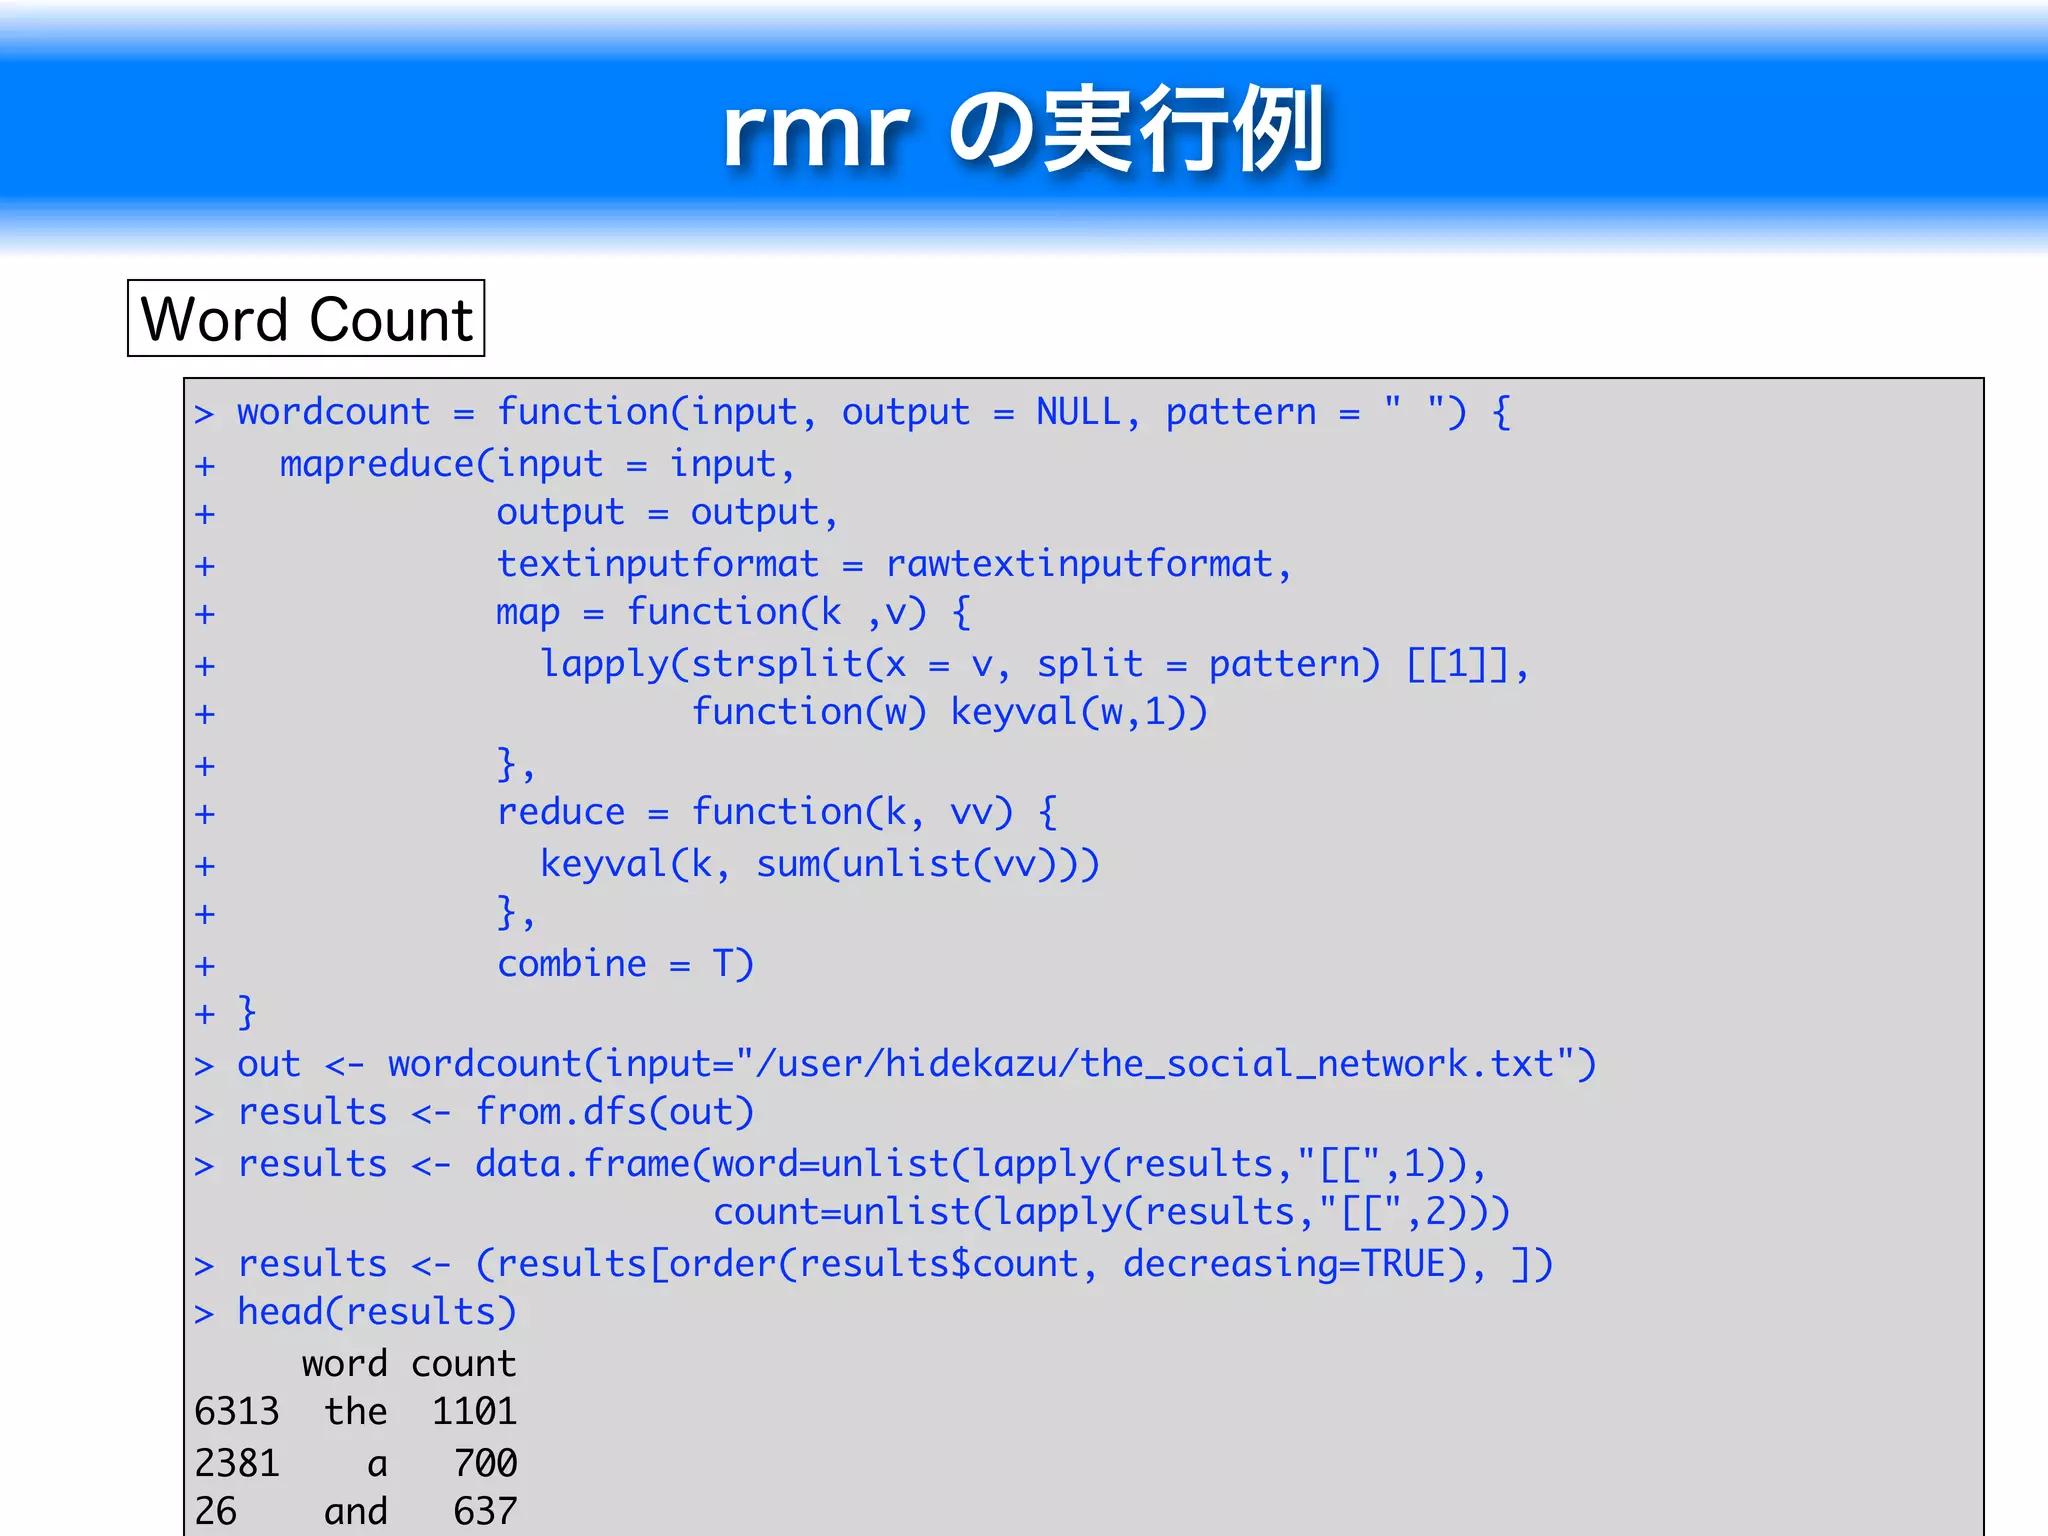2048x1536 pixels.
Task: Click the 'results <- data.frame(word=unlist...' line
Action: click(x=841, y=1164)
